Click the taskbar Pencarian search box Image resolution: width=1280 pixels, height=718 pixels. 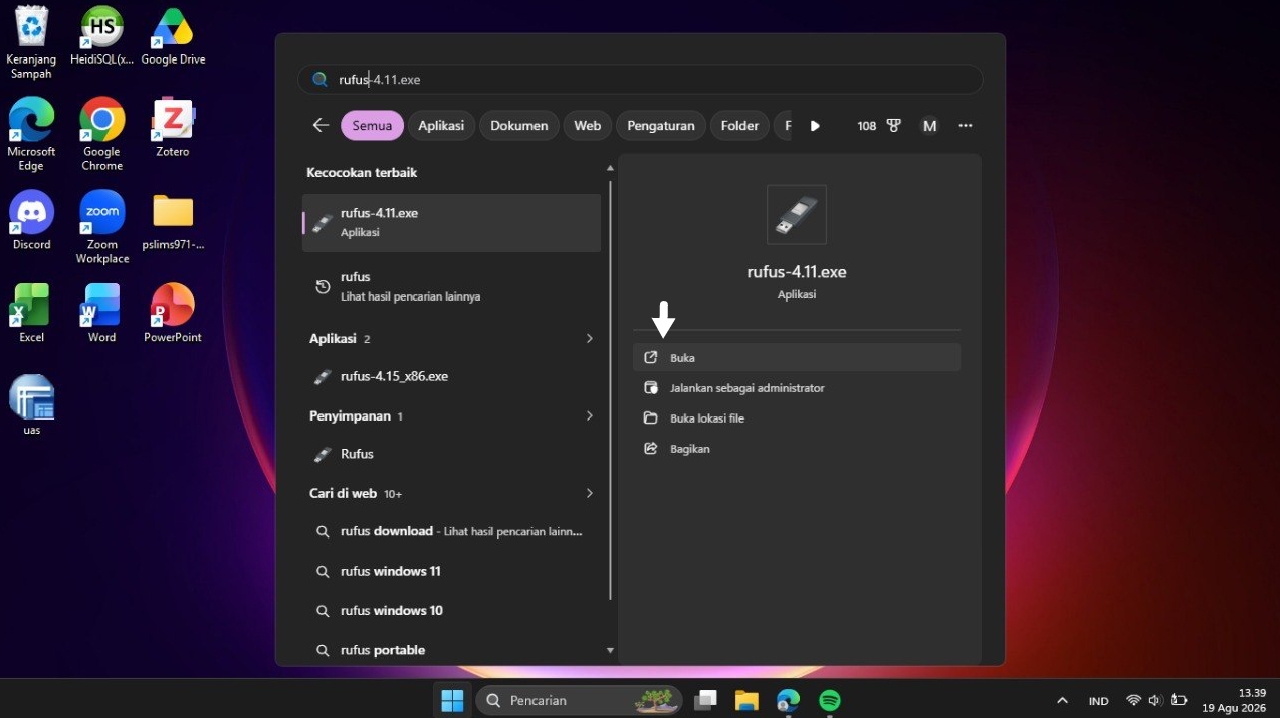point(579,700)
